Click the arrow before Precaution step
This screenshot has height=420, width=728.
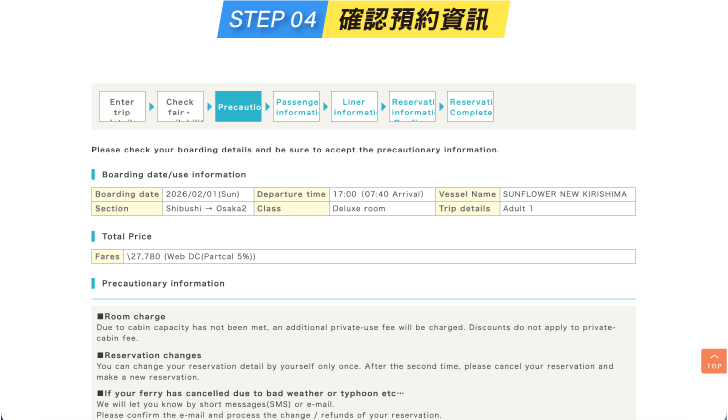click(209, 106)
